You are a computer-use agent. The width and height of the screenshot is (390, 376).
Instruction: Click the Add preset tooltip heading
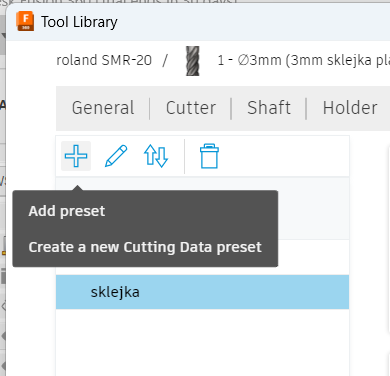67,211
